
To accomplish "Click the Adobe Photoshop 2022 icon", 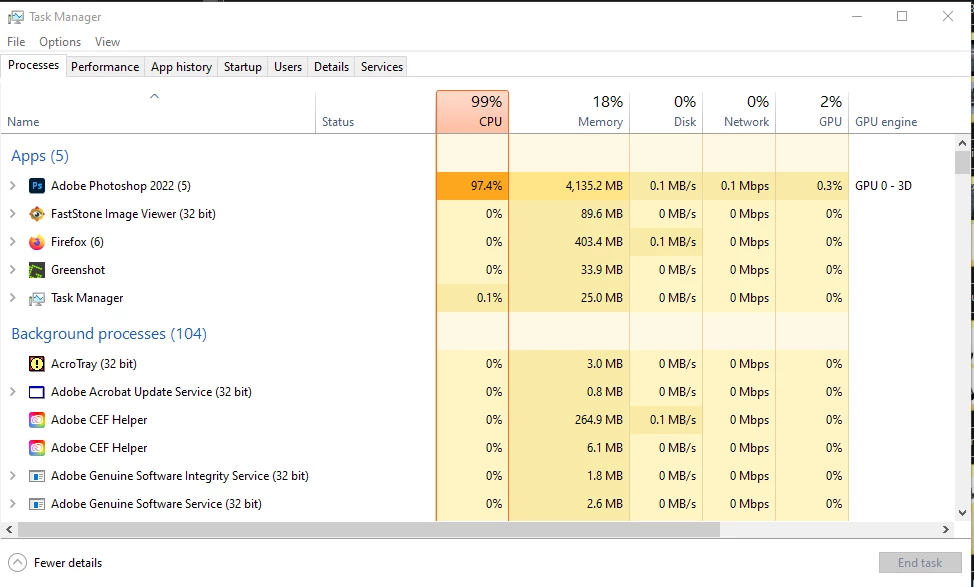I will click(37, 186).
